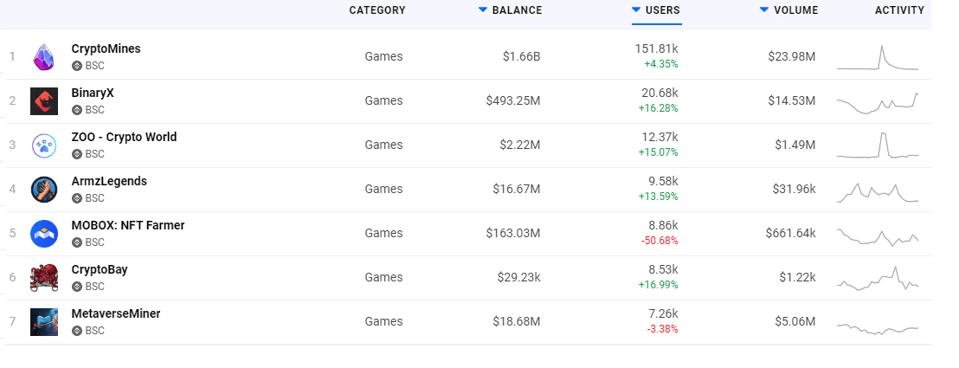The height and width of the screenshot is (368, 959).
Task: Open the MOBOX: NFT Farmer link
Action: tap(128, 226)
